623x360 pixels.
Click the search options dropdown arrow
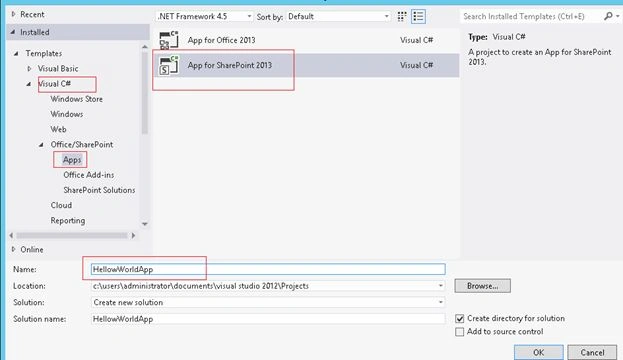[x=617, y=16]
